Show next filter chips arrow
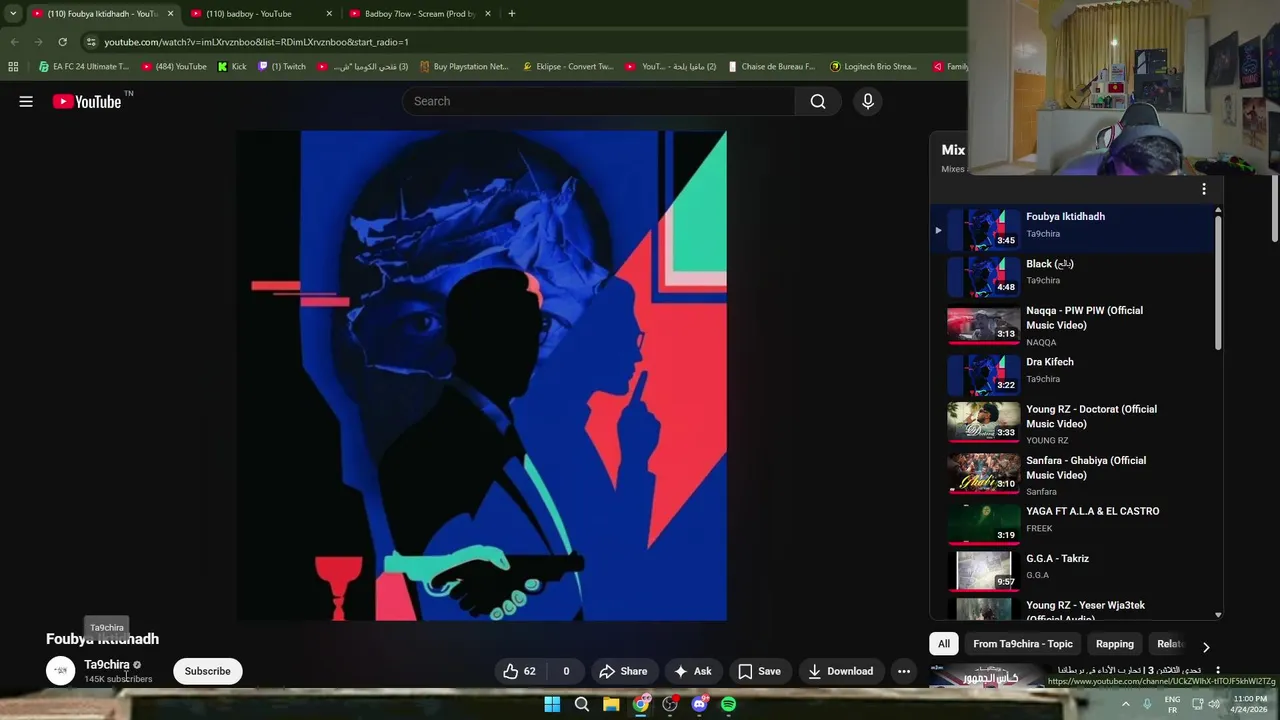Screen dimensions: 1280x720 tap(1206, 646)
